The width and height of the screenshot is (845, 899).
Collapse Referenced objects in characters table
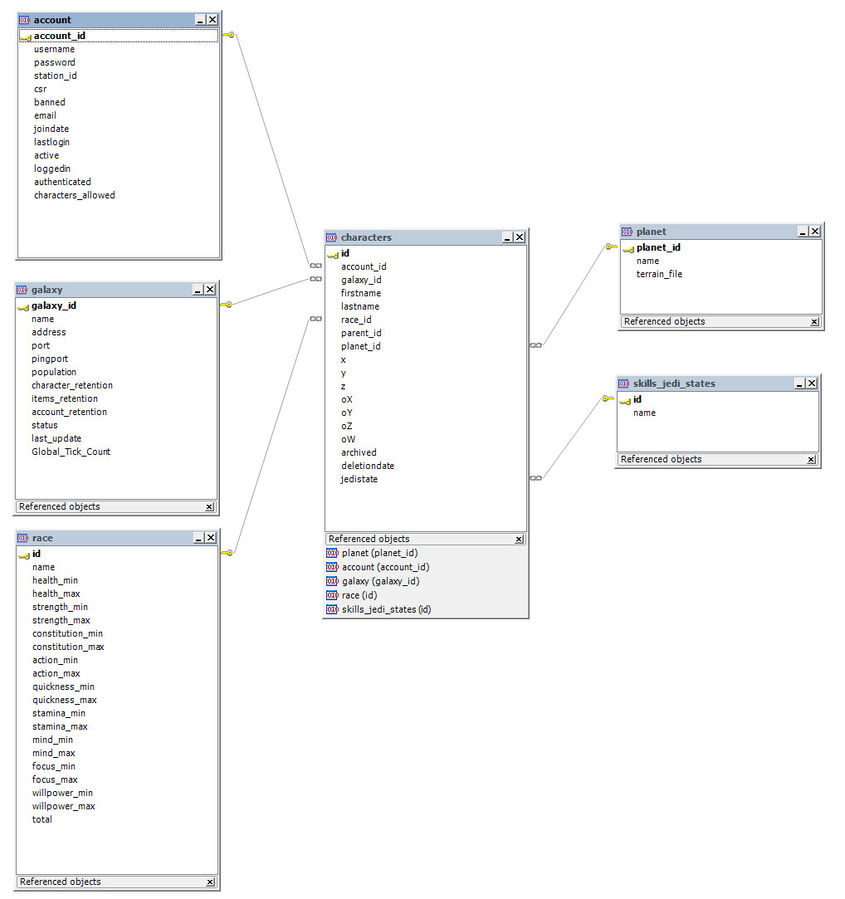(x=519, y=539)
